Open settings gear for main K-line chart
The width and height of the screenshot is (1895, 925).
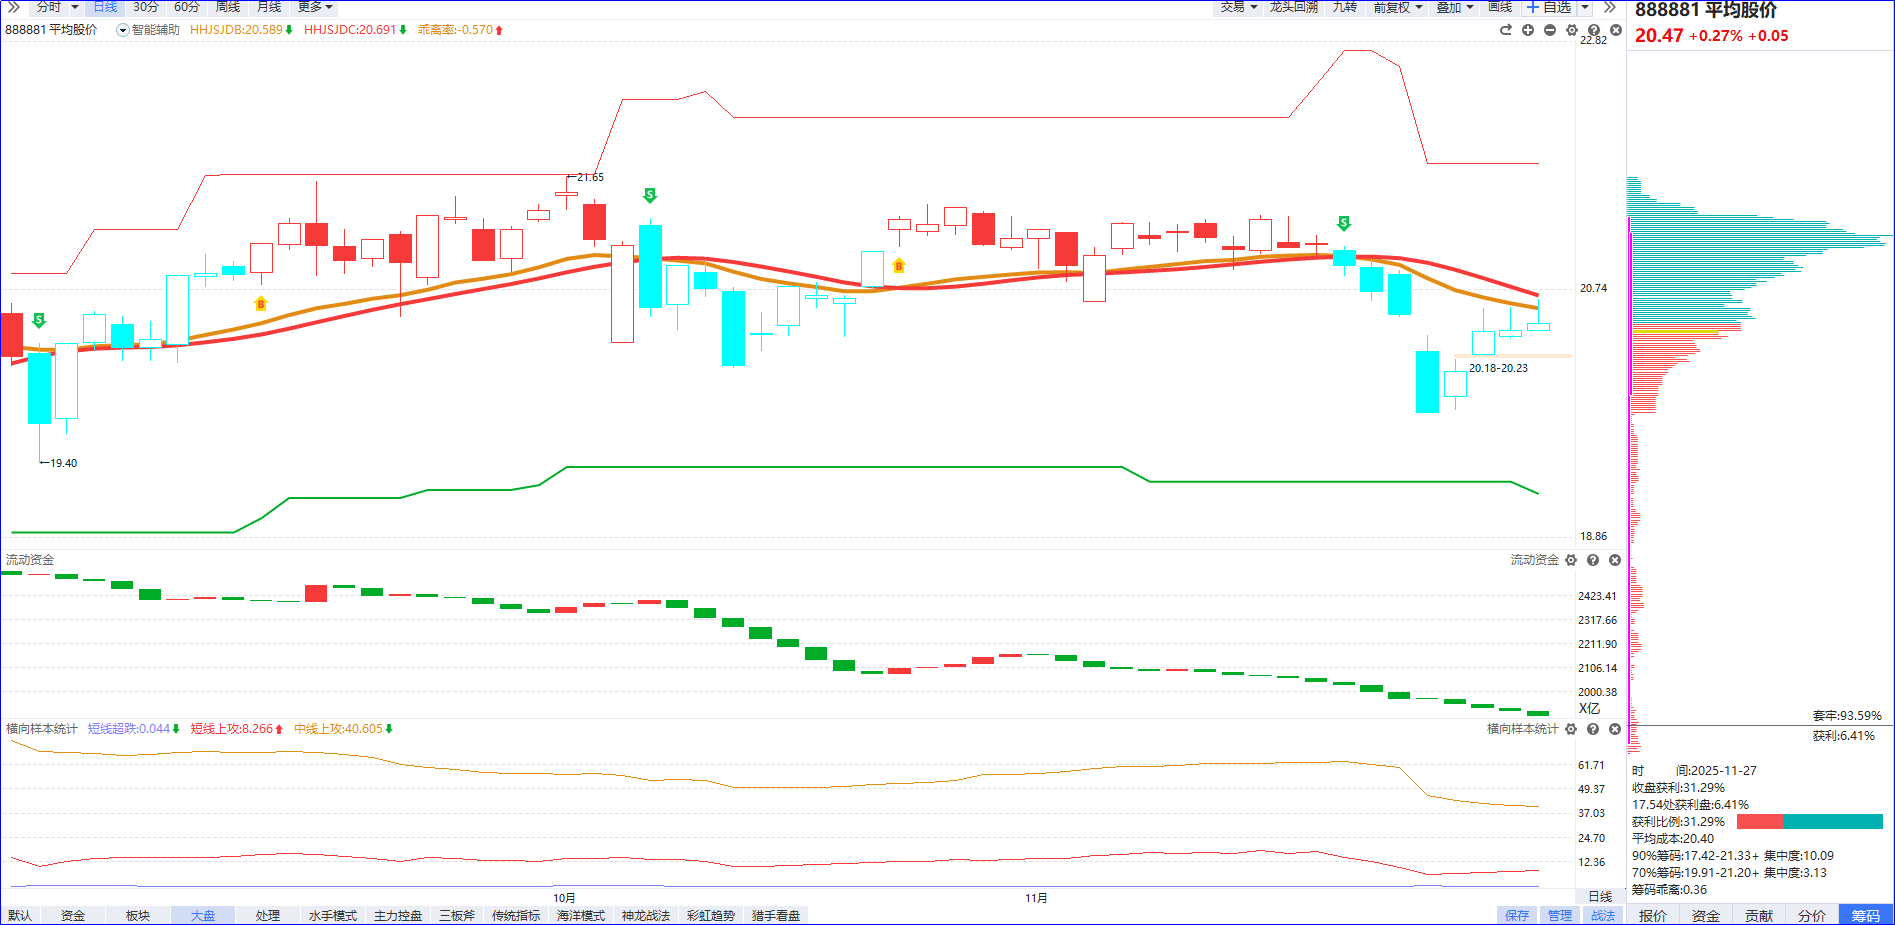tap(1572, 30)
